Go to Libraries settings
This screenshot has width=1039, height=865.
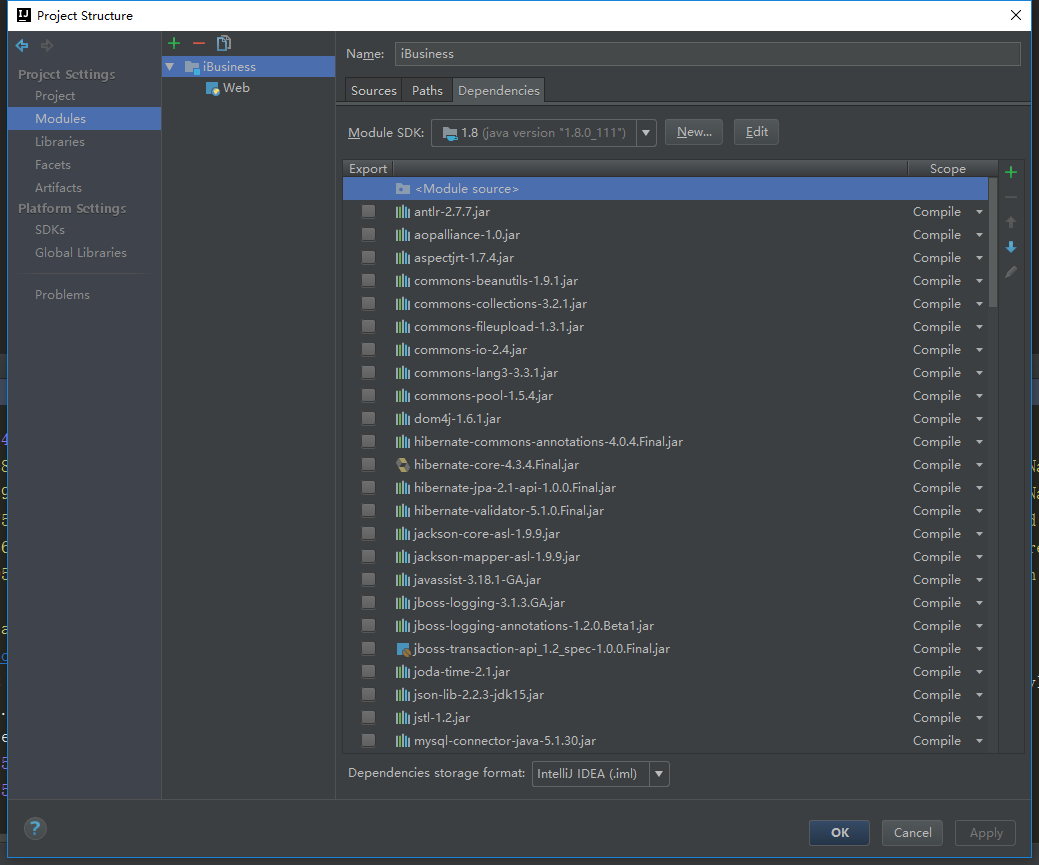(60, 142)
